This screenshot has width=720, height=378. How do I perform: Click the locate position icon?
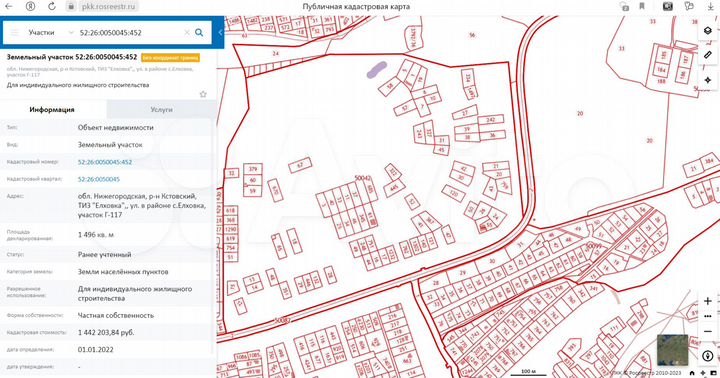point(708,80)
